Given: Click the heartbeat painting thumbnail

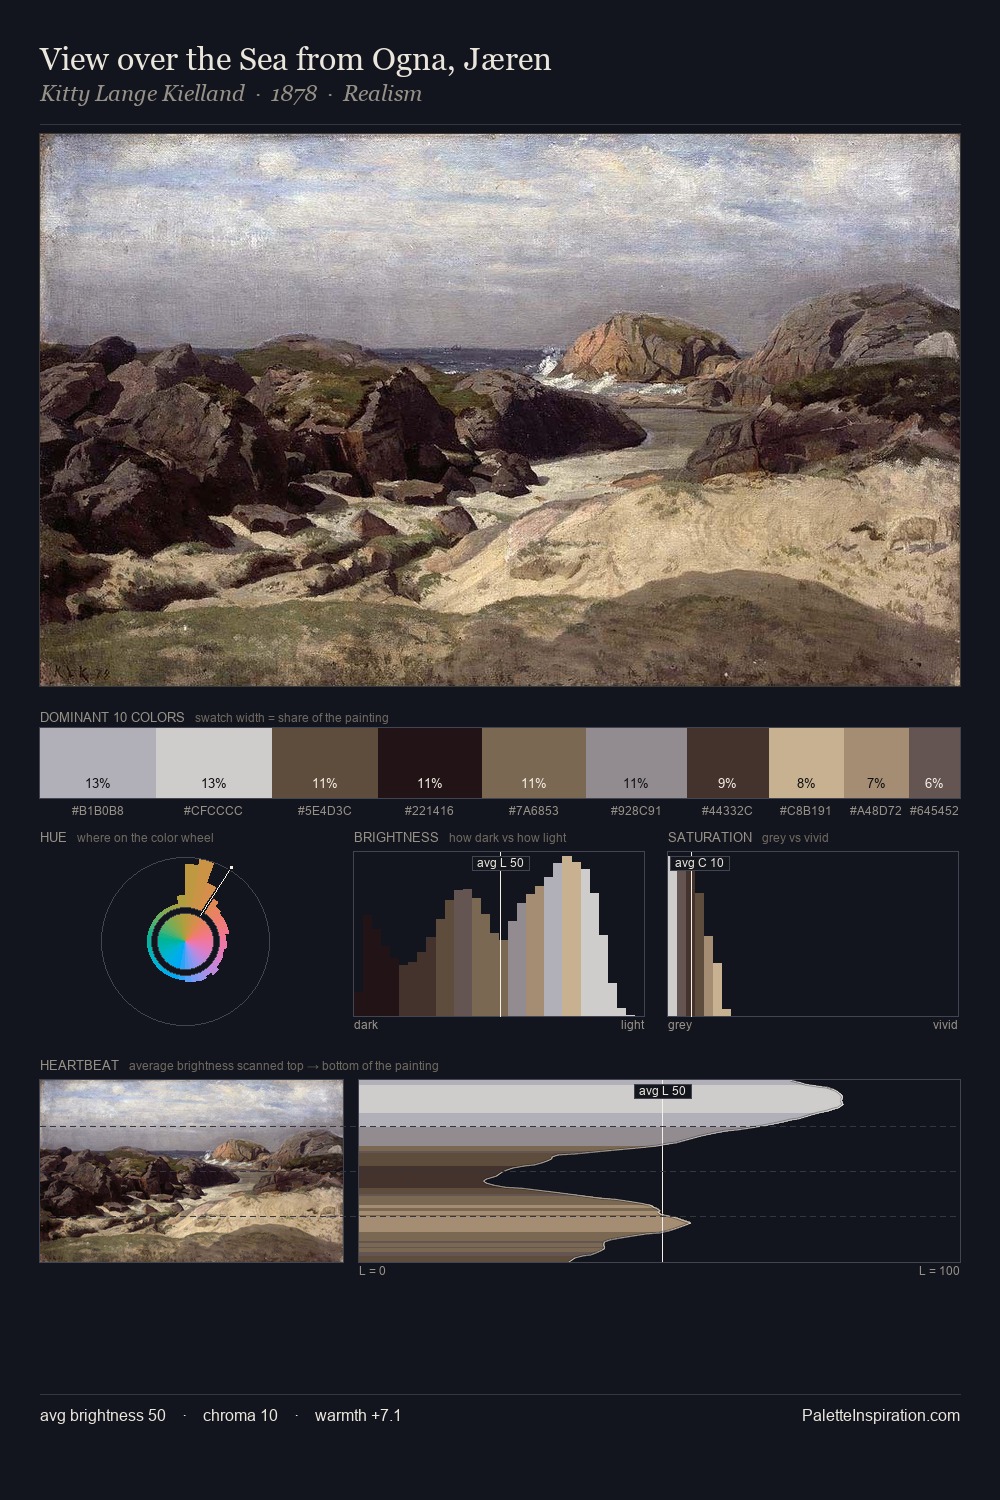Looking at the screenshot, I should 191,1171.
